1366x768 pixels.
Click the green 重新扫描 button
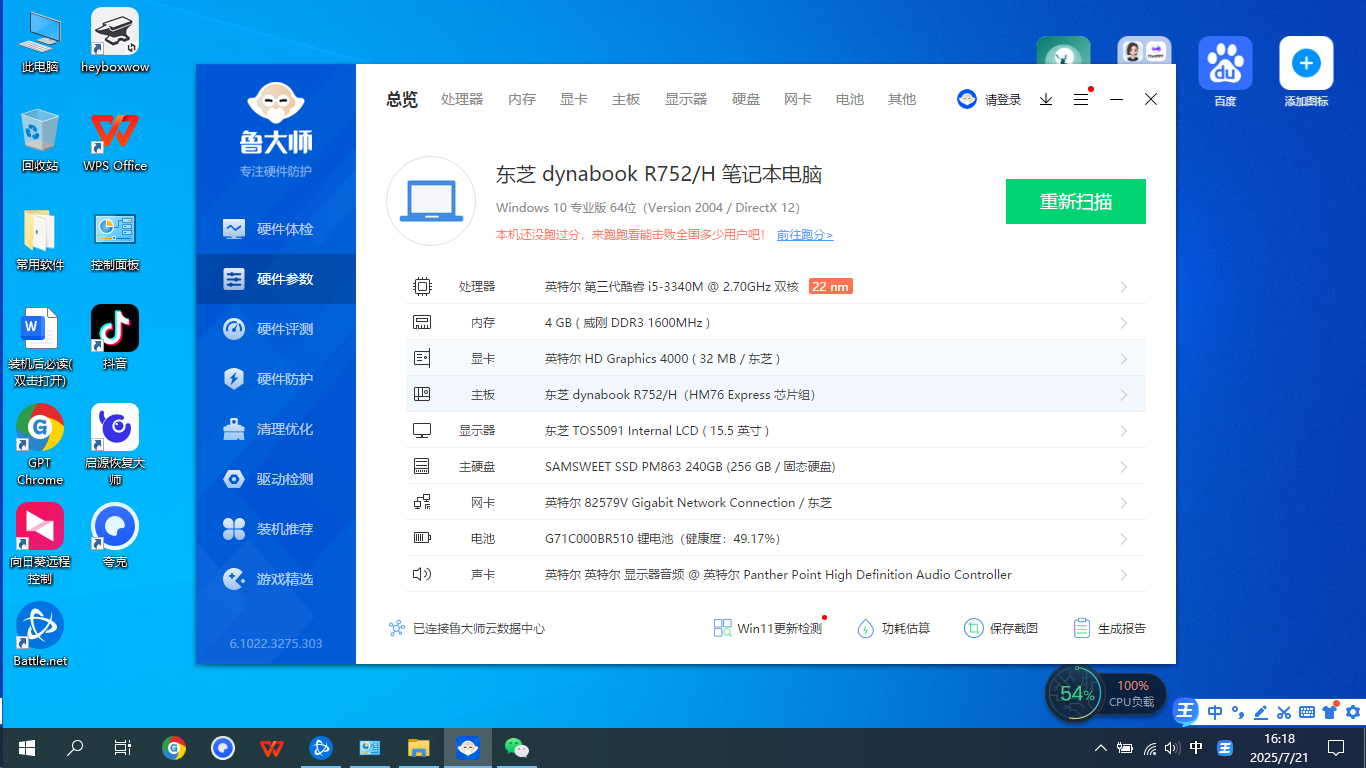coord(1075,201)
